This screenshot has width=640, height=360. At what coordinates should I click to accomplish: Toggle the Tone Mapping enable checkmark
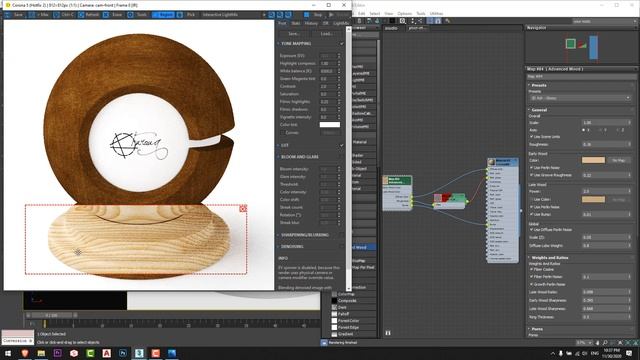[342, 43]
